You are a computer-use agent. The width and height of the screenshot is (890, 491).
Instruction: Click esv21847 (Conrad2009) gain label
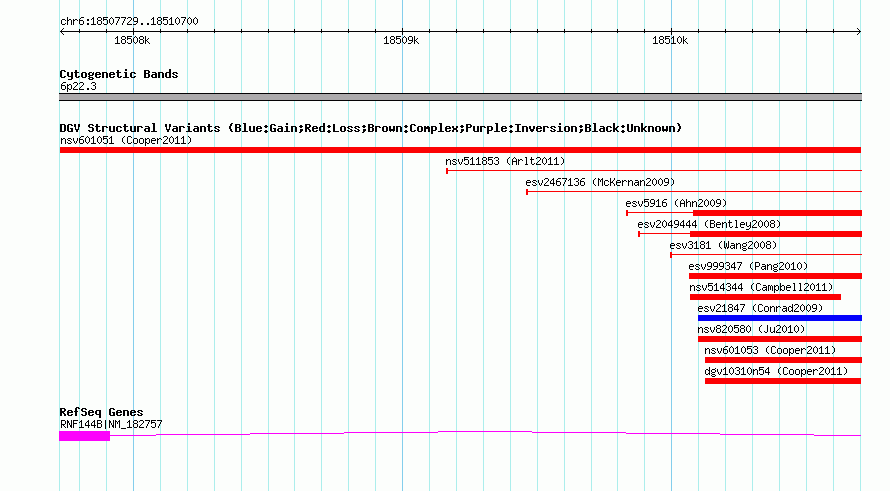click(760, 308)
